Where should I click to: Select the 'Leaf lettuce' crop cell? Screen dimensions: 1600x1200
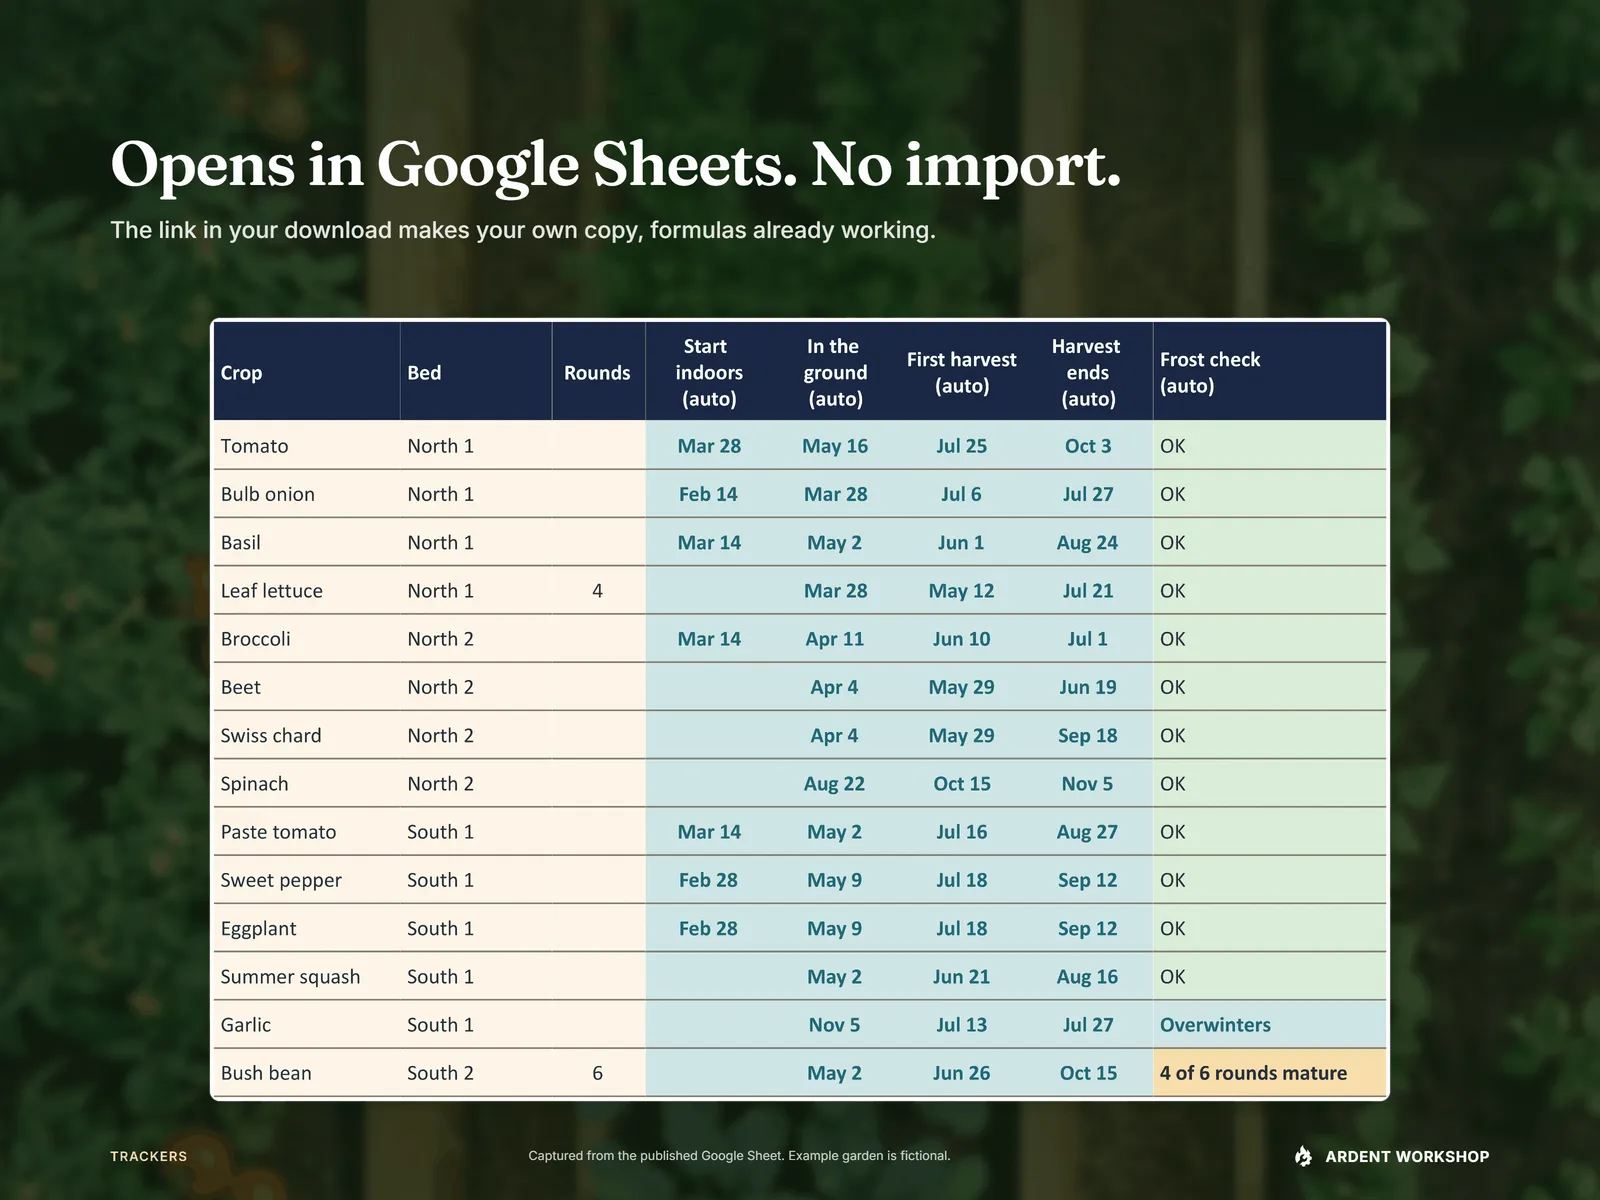point(306,591)
